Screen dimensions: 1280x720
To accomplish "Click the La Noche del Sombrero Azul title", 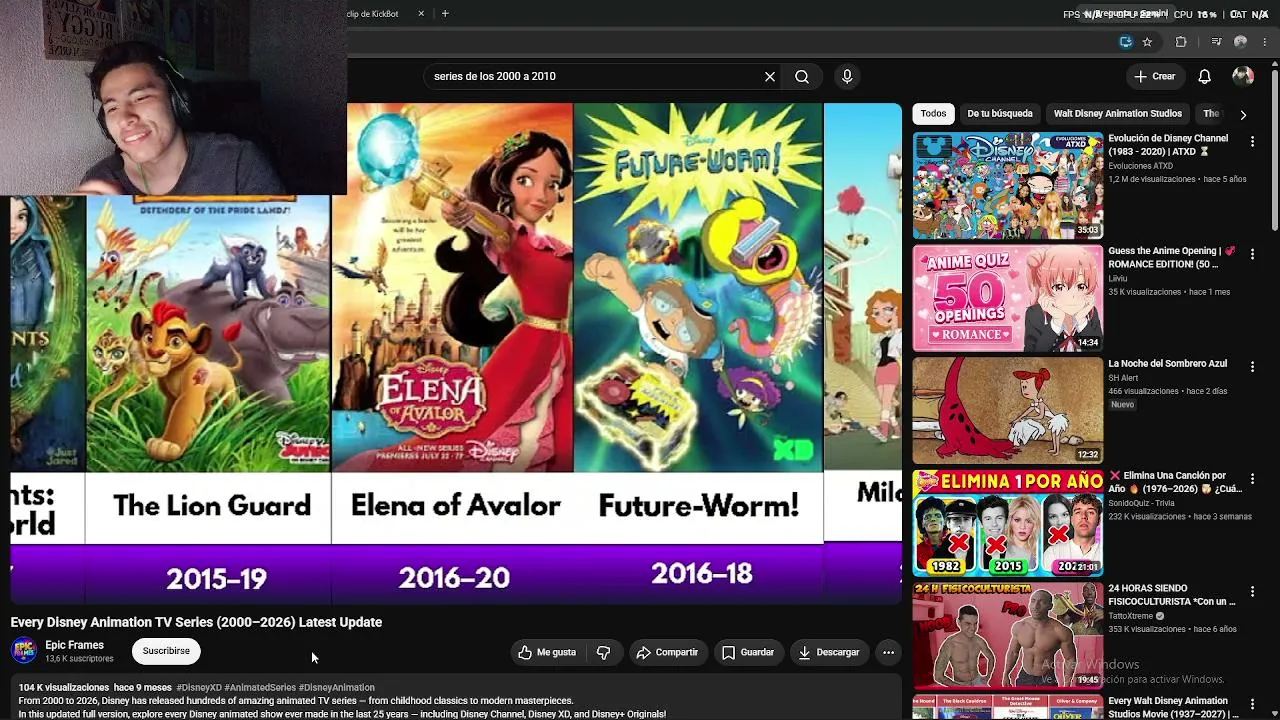I will coord(1168,364).
